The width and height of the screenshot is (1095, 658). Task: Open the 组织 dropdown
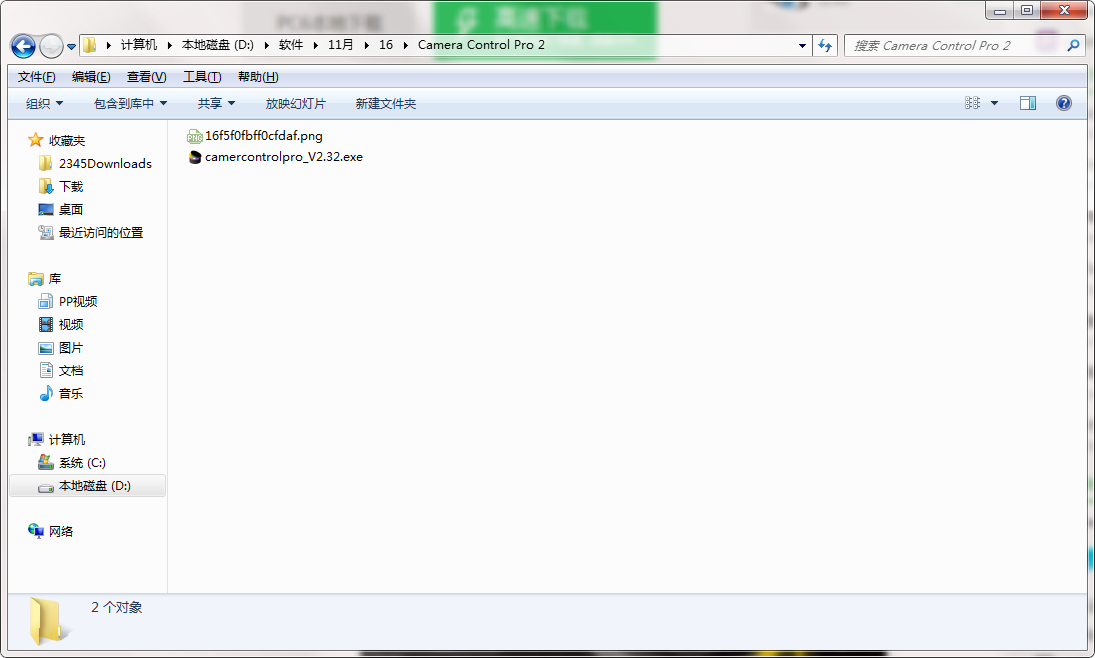pyautogui.click(x=44, y=103)
